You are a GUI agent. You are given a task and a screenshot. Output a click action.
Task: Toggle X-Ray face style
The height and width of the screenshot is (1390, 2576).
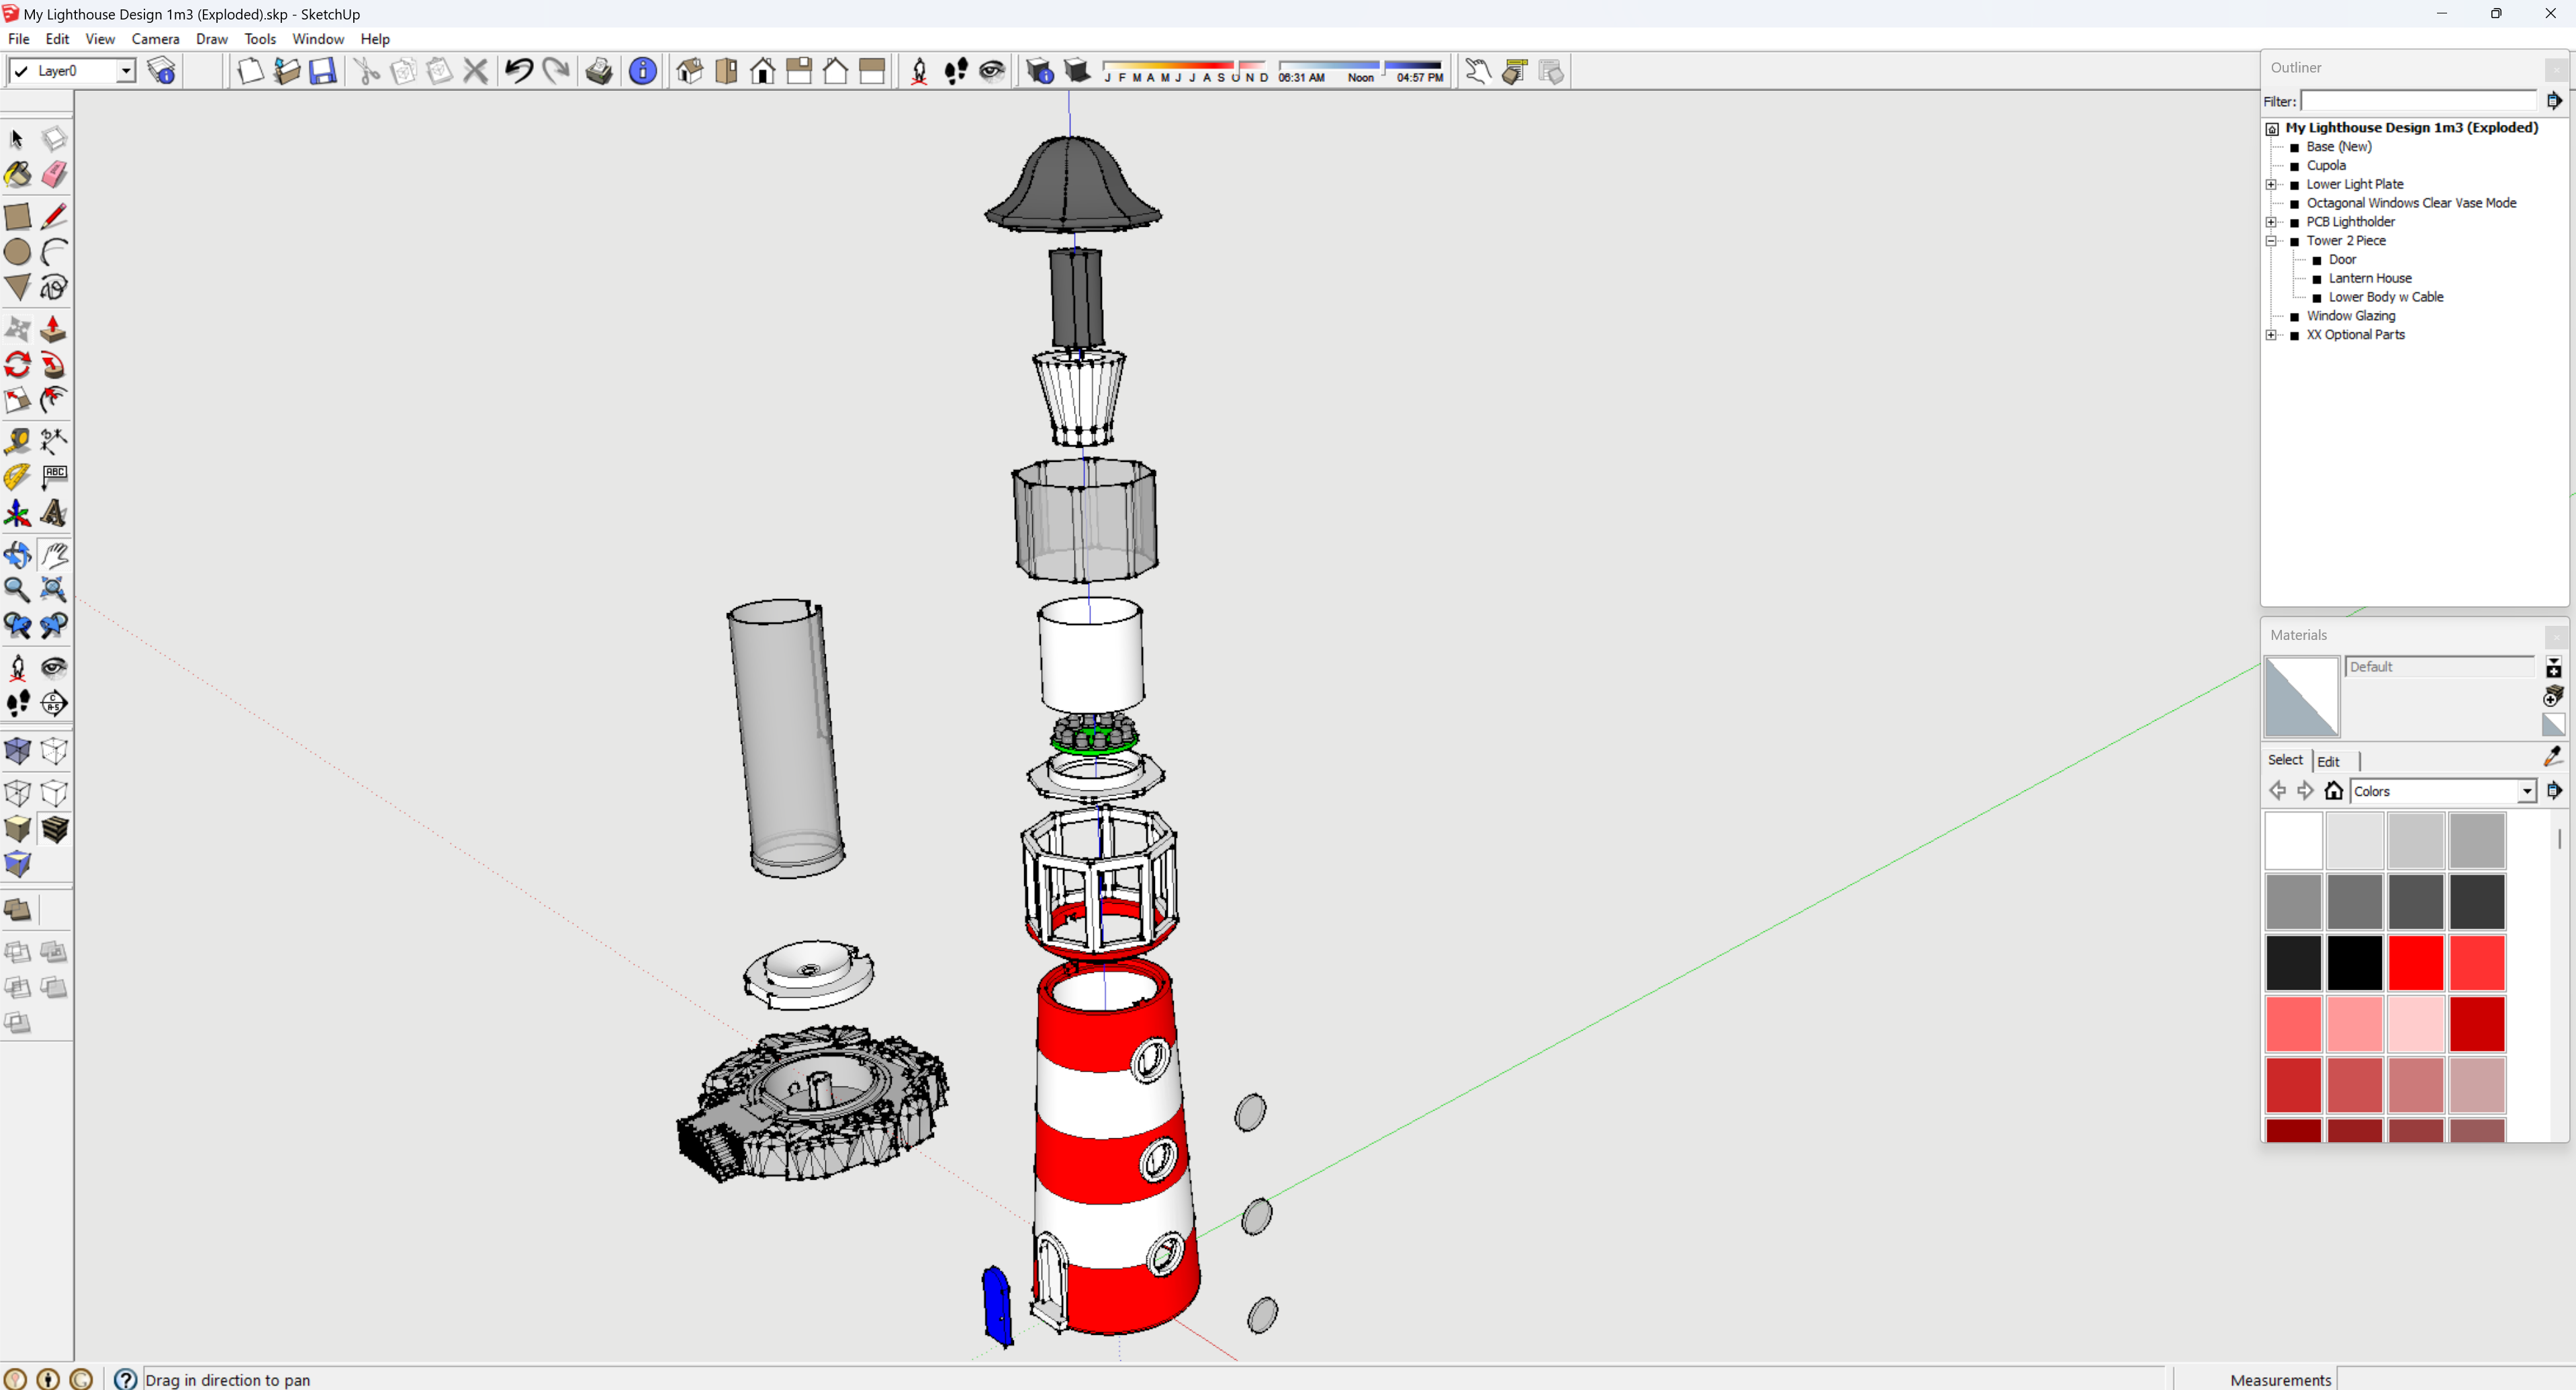tap(17, 751)
